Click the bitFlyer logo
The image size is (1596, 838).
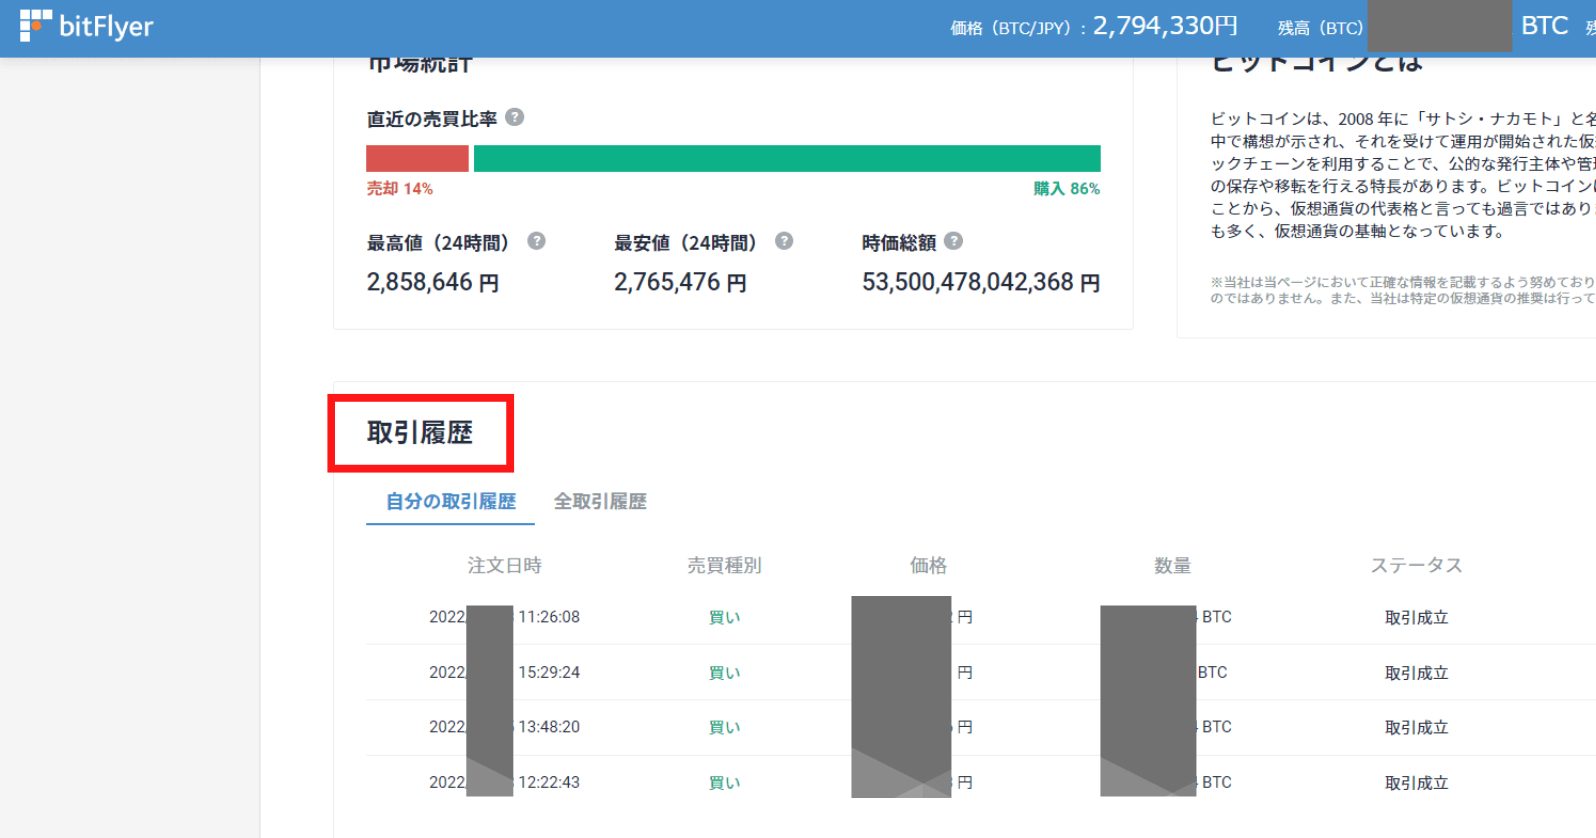point(86,26)
